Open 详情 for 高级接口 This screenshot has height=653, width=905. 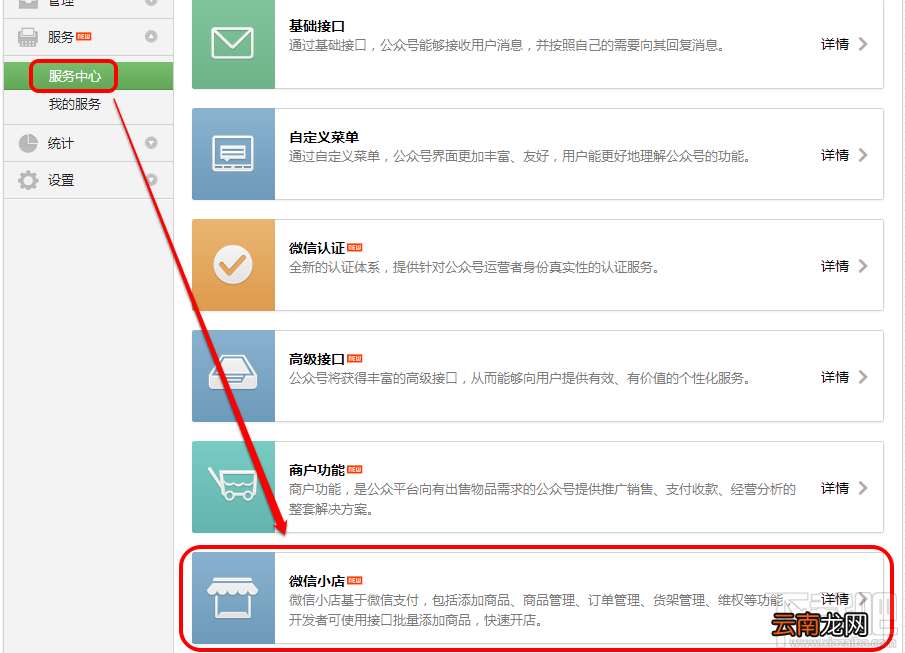tap(835, 377)
